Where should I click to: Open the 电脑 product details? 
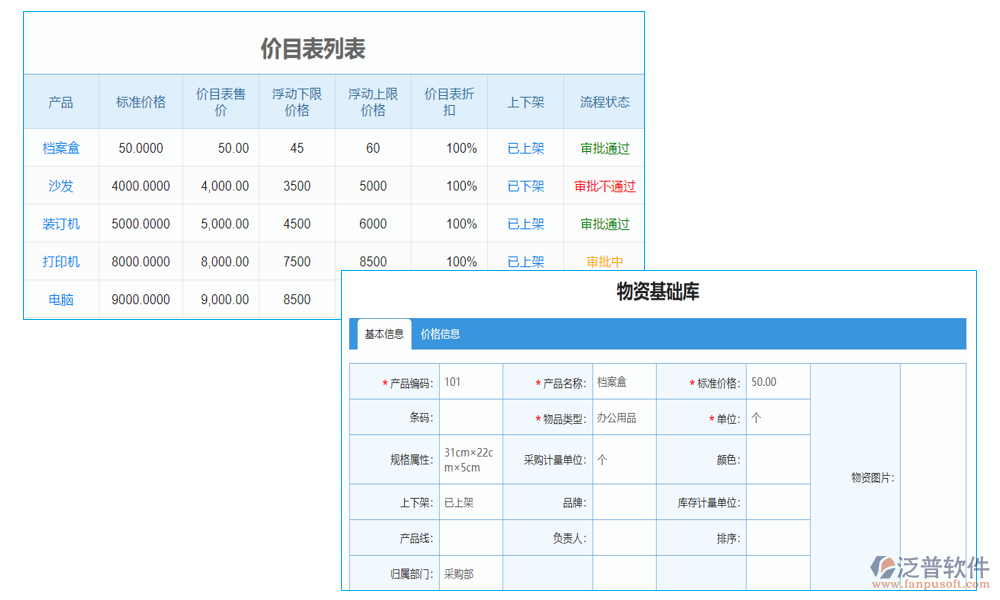pos(61,299)
